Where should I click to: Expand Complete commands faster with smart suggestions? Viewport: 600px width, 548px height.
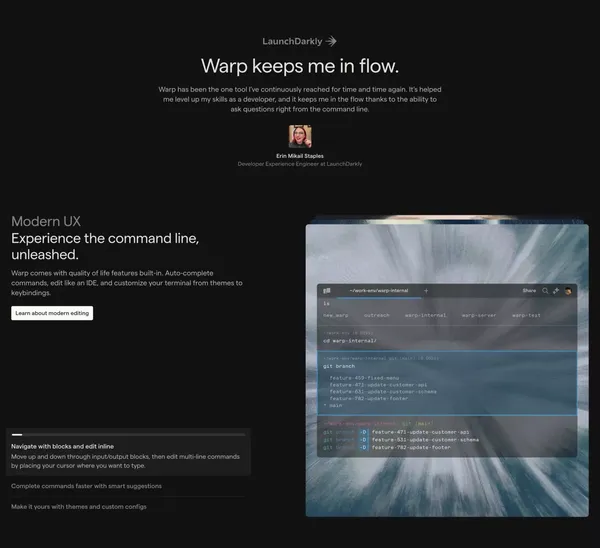click(x=86, y=486)
